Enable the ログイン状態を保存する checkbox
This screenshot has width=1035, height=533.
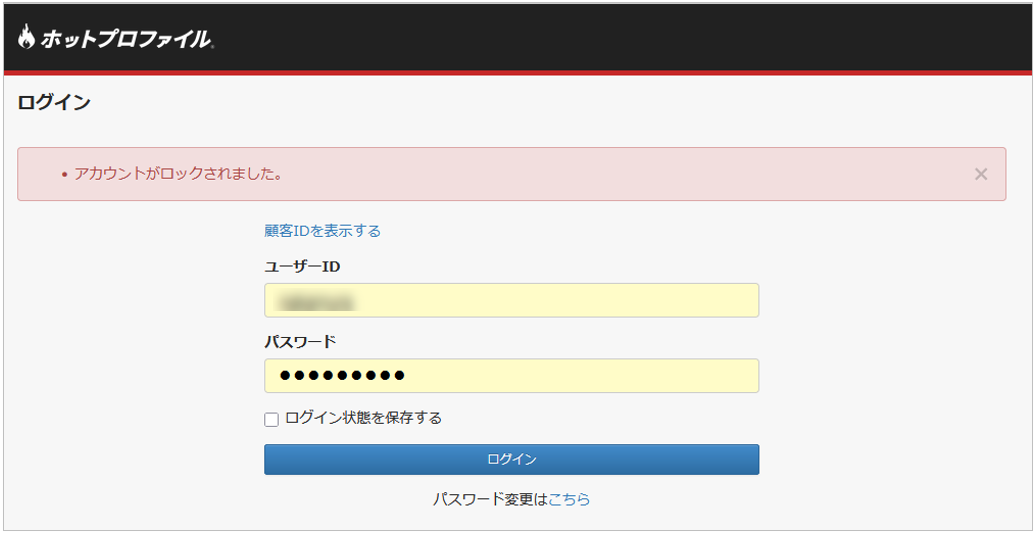(x=271, y=419)
